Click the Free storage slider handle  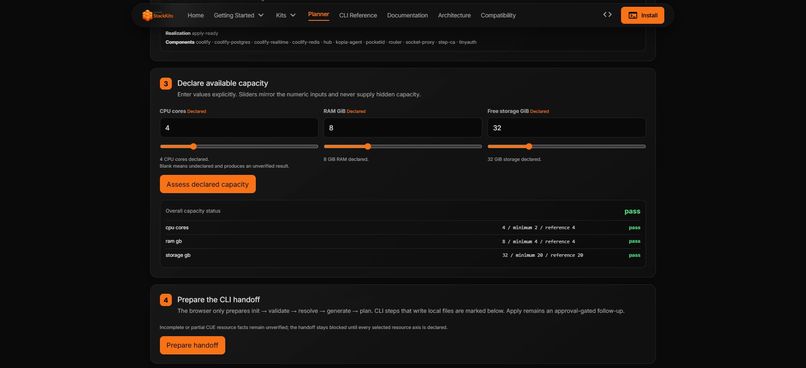(529, 146)
